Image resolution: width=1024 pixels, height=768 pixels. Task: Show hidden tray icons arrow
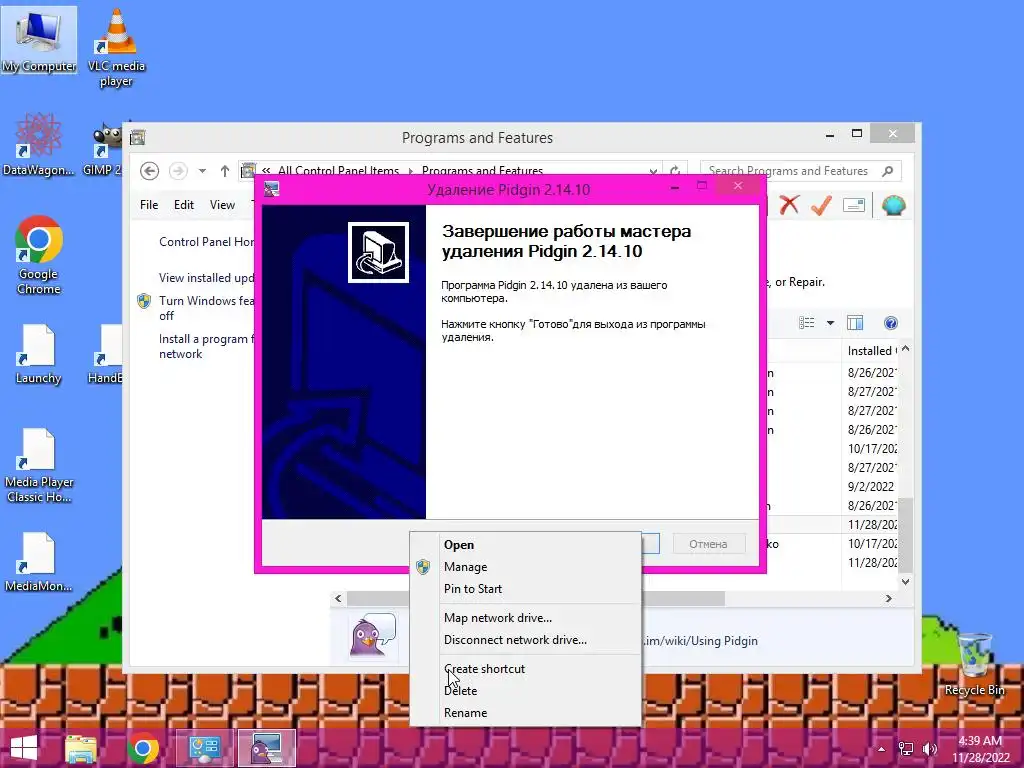[882, 749]
